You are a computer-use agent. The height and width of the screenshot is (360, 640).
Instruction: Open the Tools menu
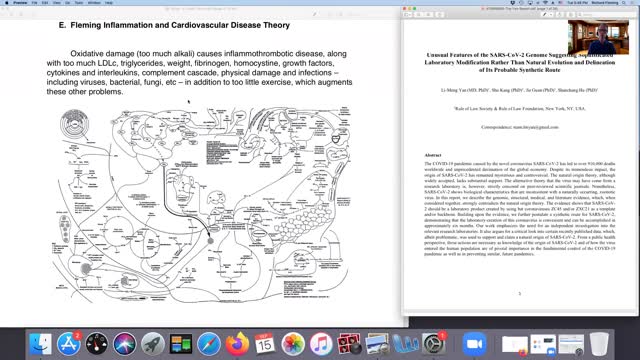[x=79, y=2]
